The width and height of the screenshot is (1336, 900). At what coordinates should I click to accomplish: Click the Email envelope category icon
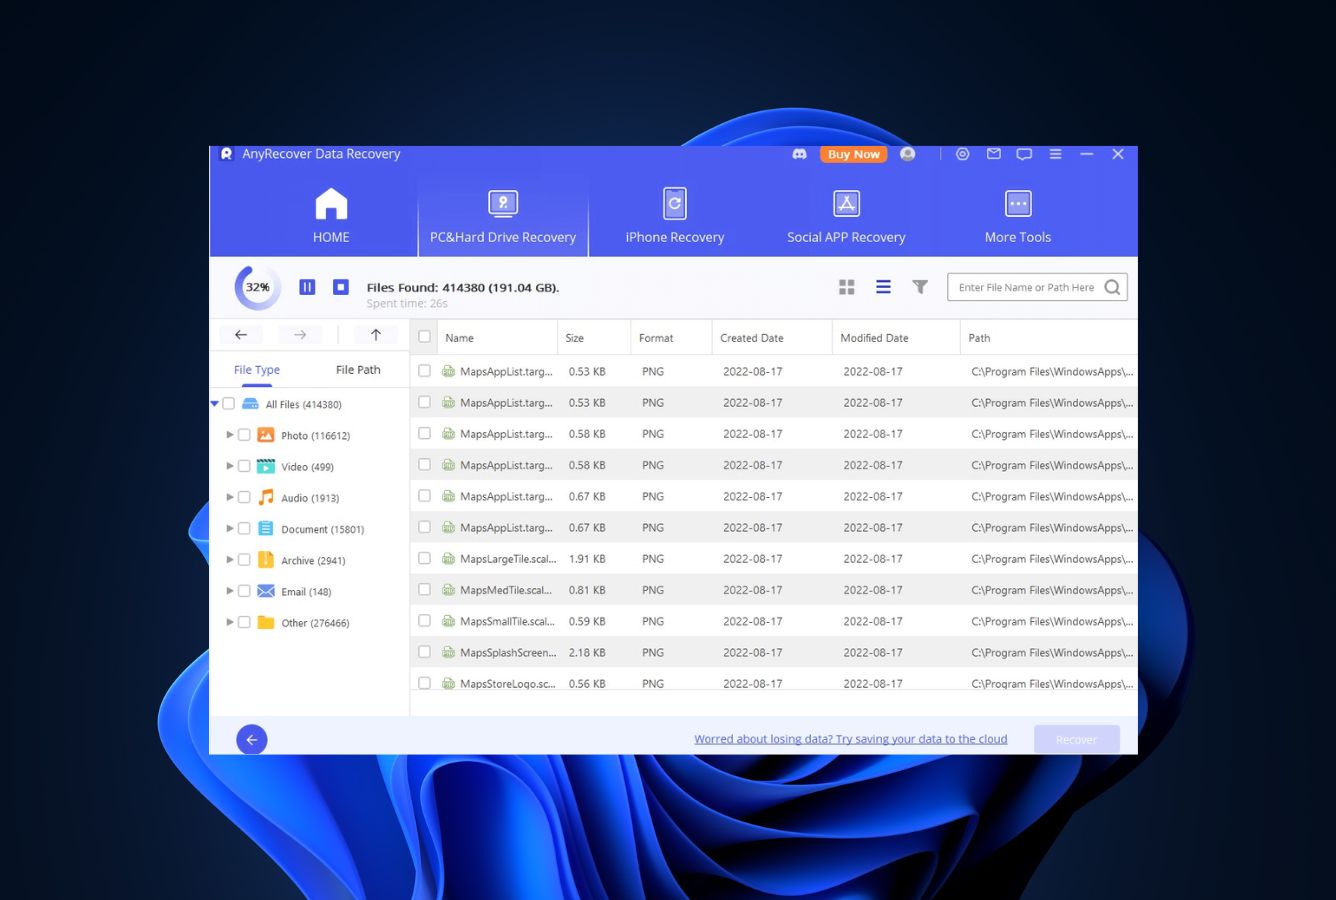click(266, 591)
